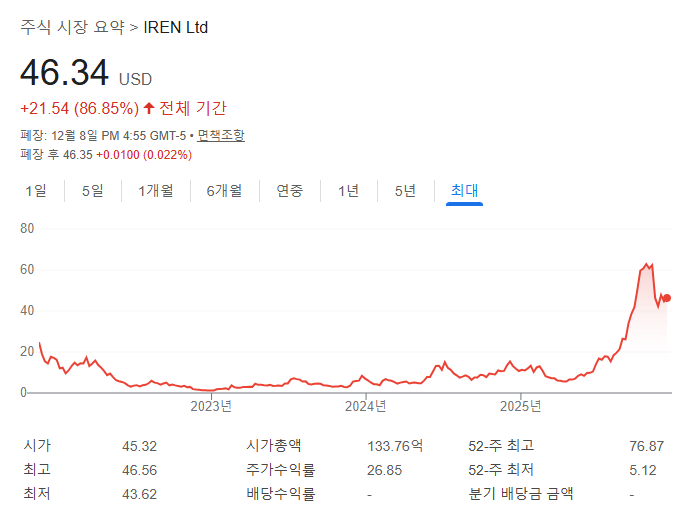Select the 5일 time range tab

click(93, 191)
